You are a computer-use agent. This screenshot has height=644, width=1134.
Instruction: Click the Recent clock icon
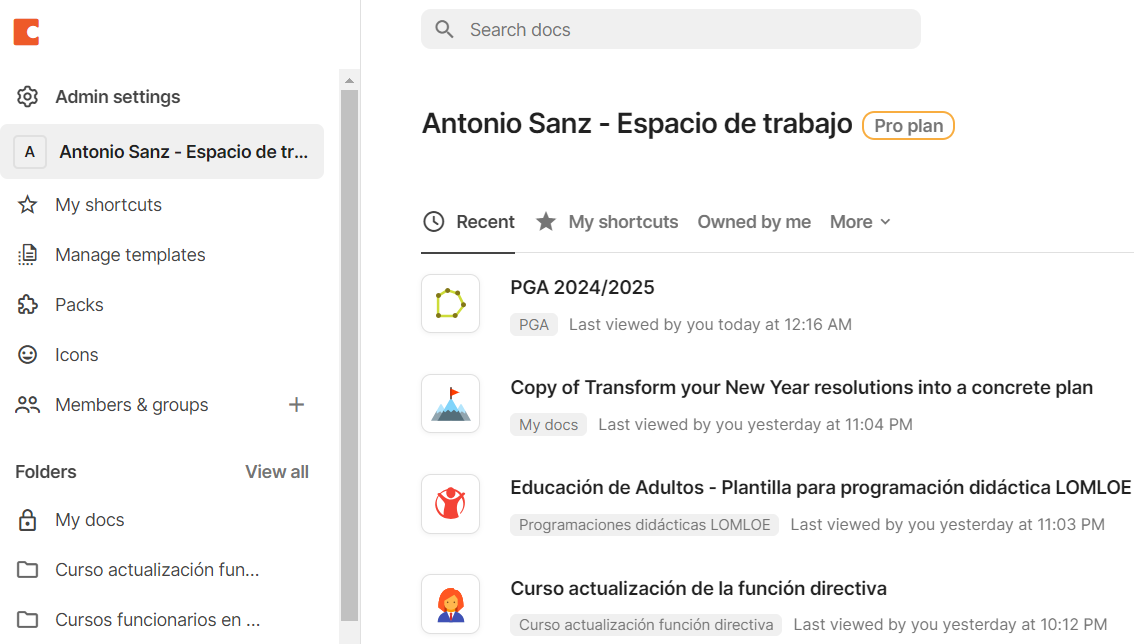(x=433, y=221)
